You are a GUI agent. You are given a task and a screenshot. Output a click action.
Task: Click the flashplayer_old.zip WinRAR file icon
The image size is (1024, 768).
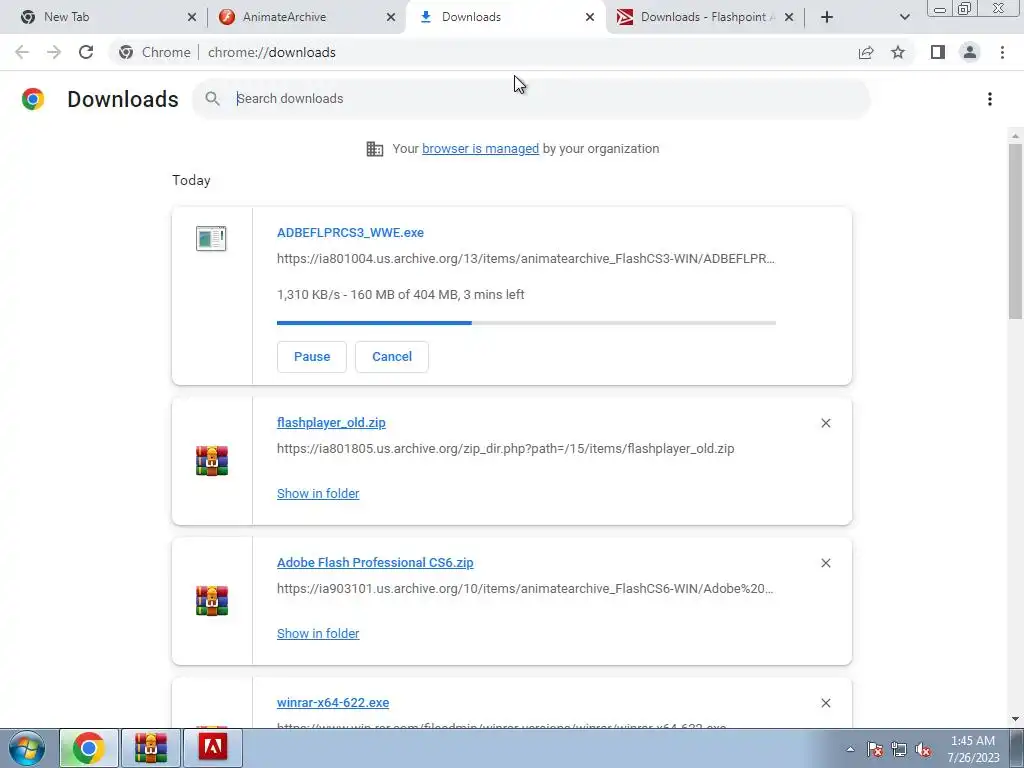coord(212,461)
